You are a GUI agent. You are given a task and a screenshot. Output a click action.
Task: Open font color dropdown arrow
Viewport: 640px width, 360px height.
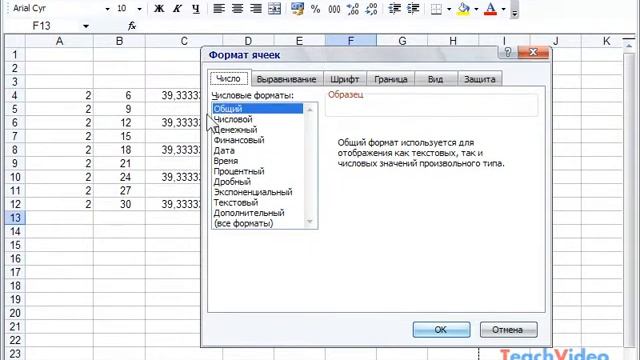(x=503, y=9)
